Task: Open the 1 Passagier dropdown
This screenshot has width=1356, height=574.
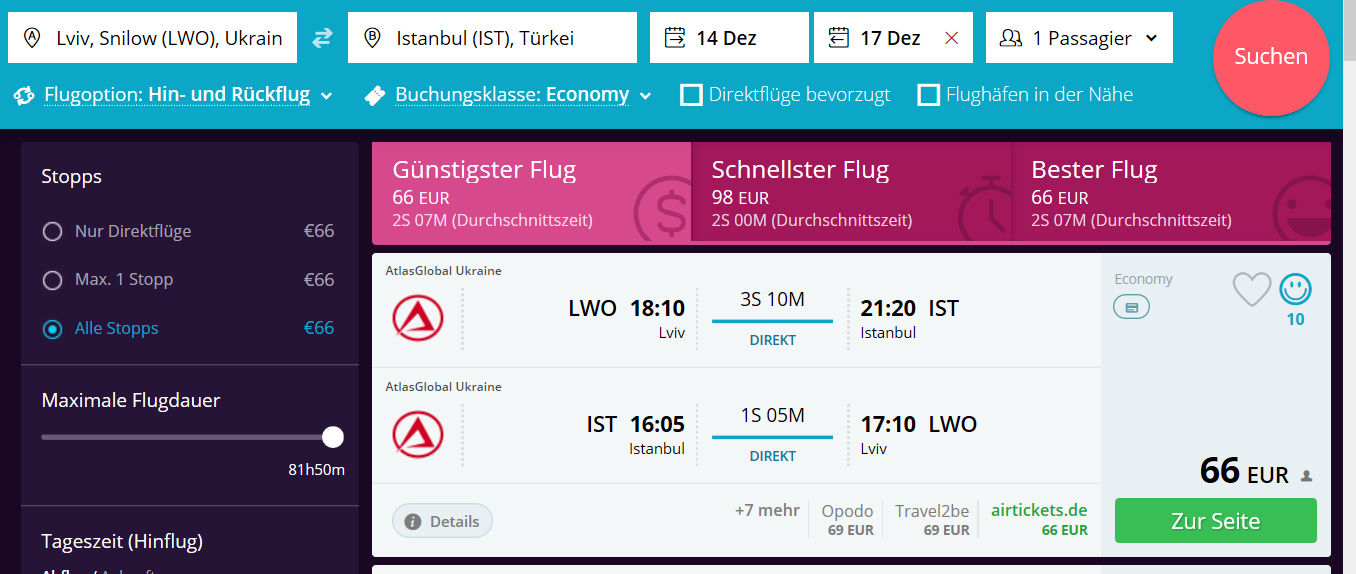Action: (1079, 38)
